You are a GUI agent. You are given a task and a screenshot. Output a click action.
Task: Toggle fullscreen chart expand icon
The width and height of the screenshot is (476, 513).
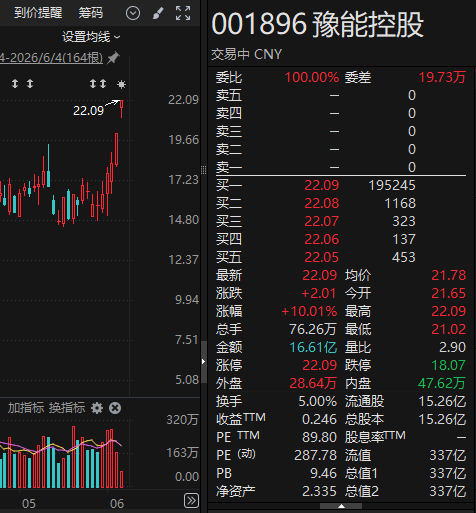[183, 13]
